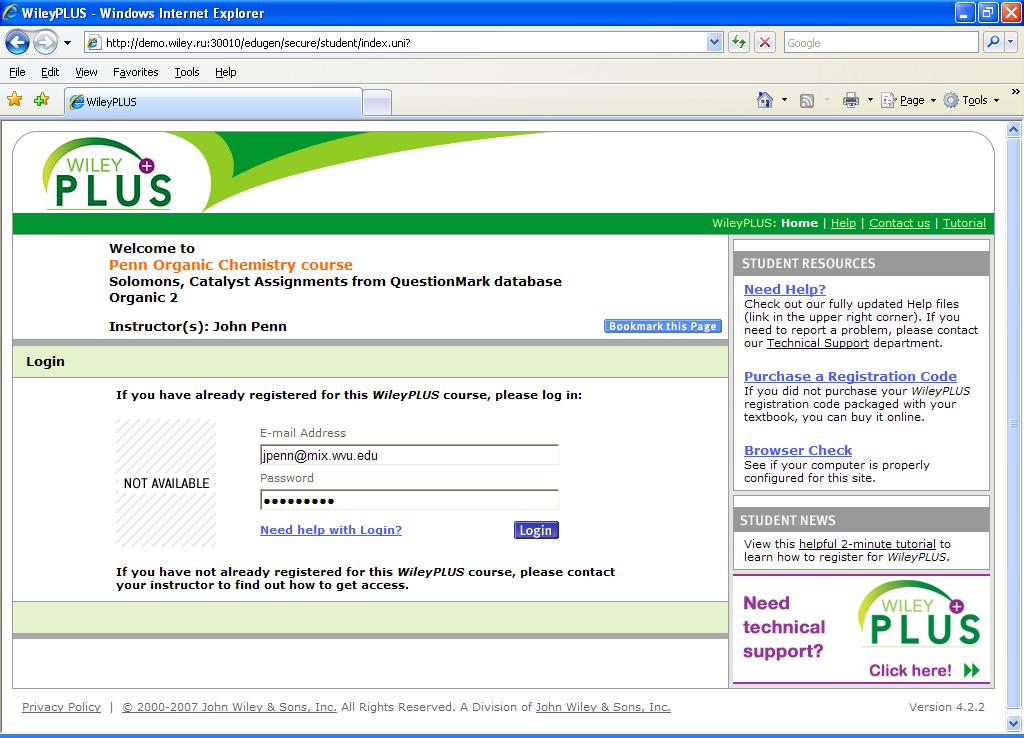This screenshot has width=1024, height=738.
Task: Click the Password field
Action: coord(409,500)
